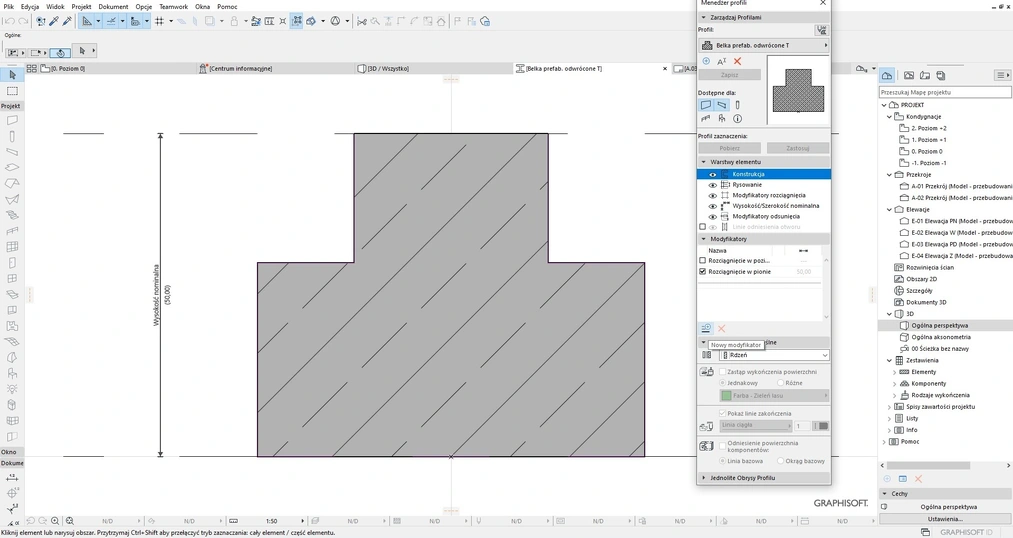Switch to the 3D / Wszystko tab
Viewport: 1013px width, 538px height.
pyautogui.click(x=433, y=68)
